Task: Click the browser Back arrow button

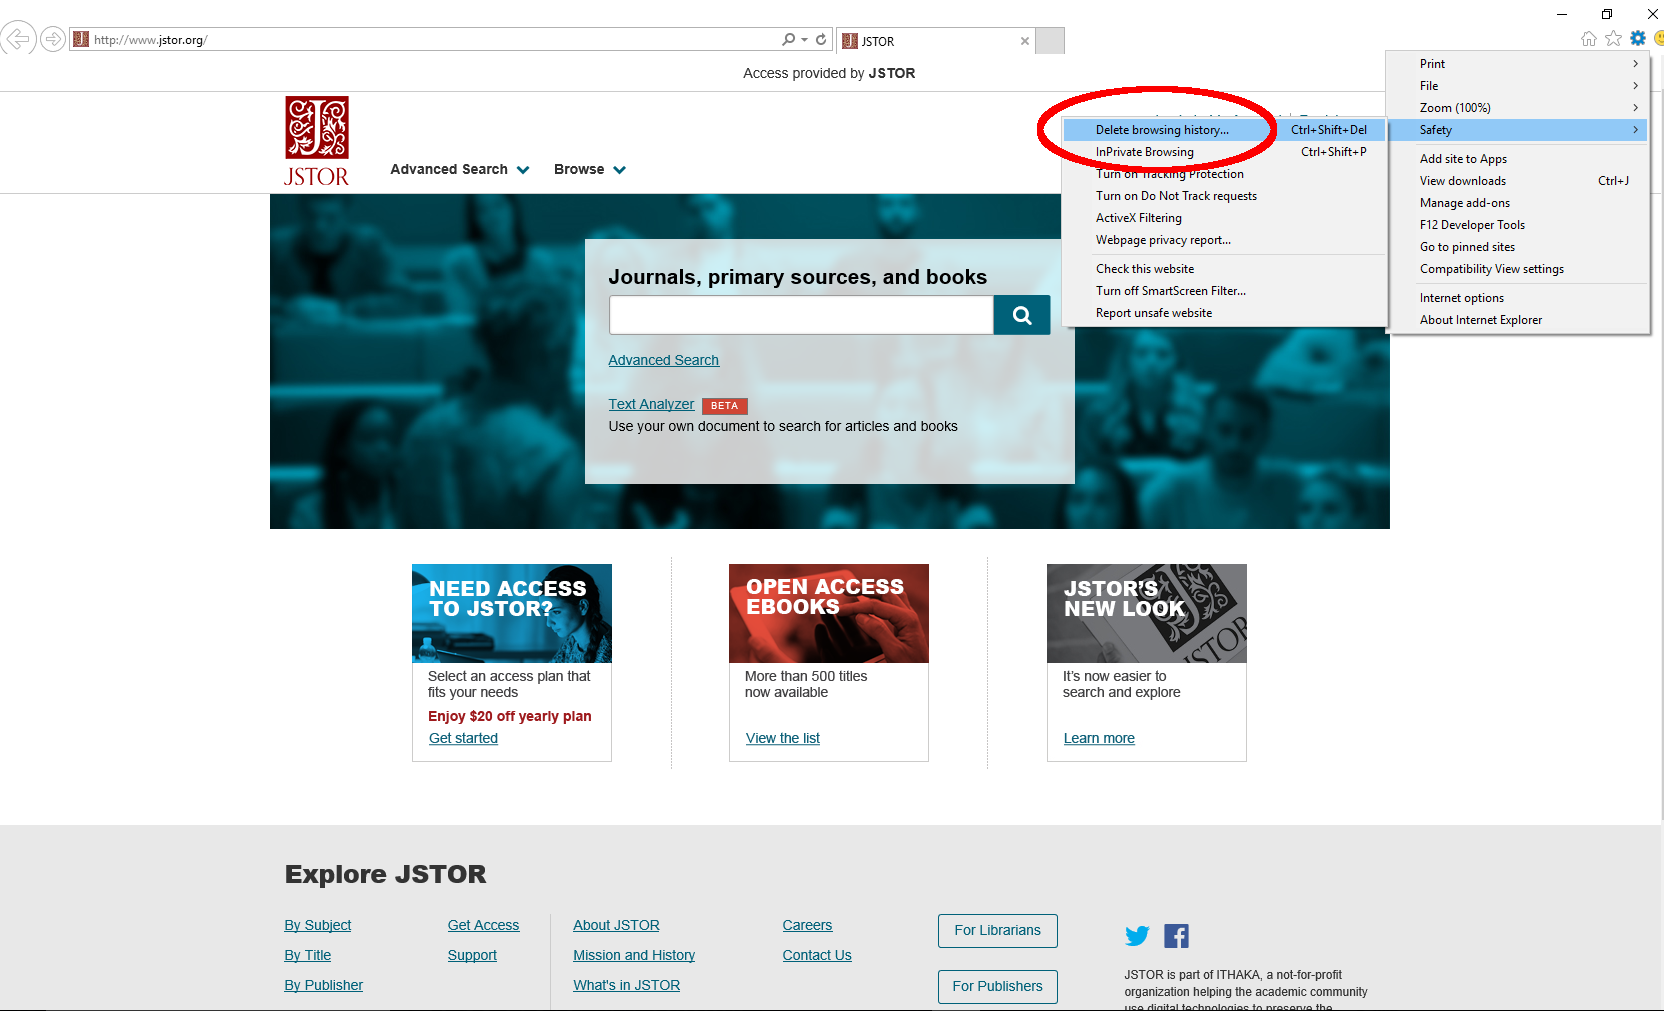Action: (x=18, y=39)
